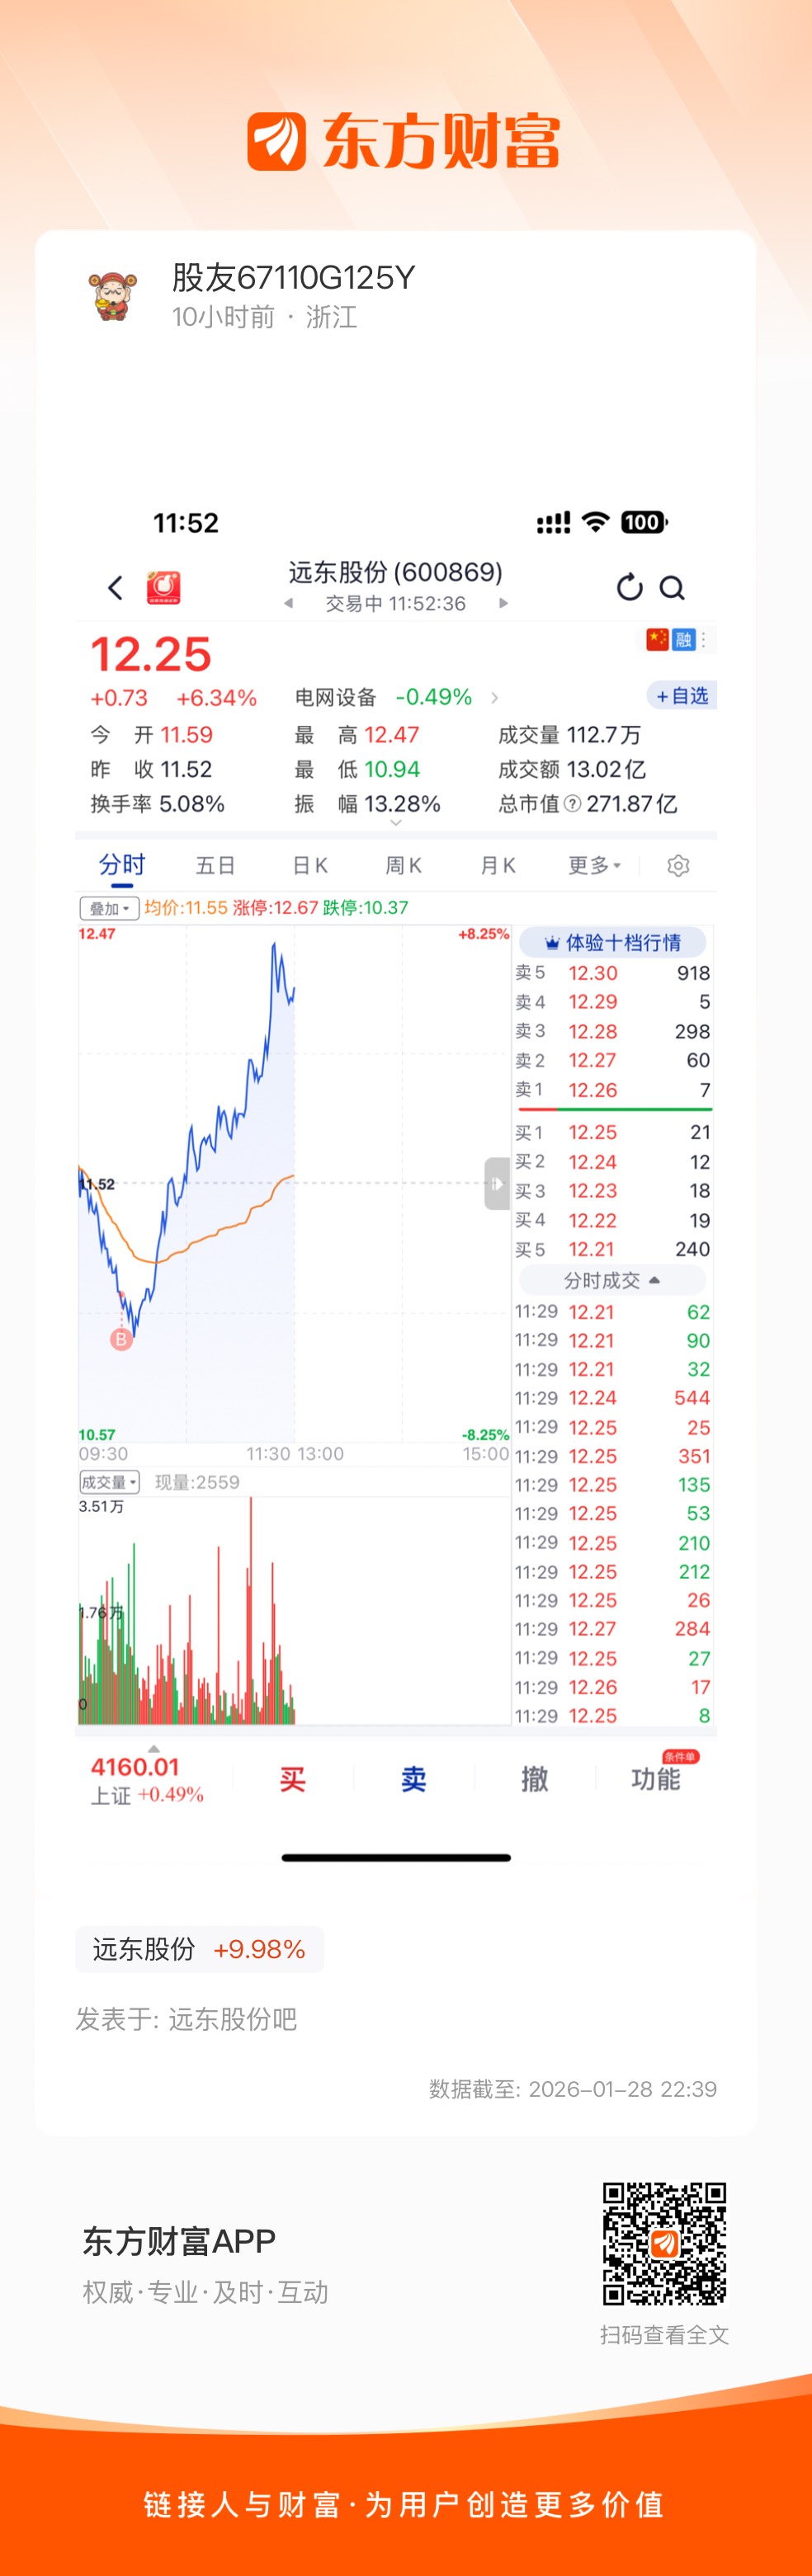812x2576 pixels.
Task: Tap the blue 融 margin badge
Action: [683, 639]
